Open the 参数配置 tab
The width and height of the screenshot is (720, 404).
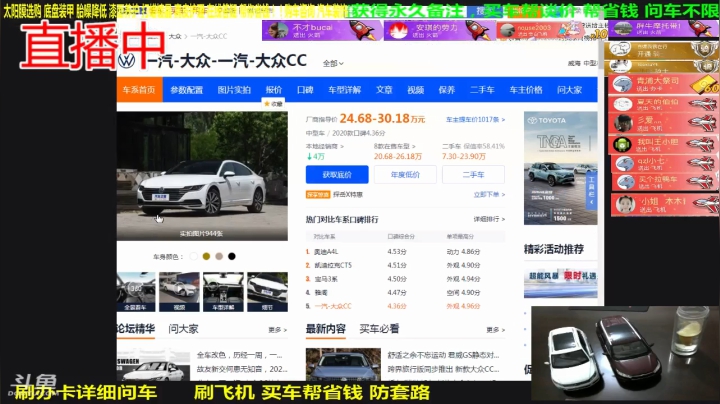[186, 90]
